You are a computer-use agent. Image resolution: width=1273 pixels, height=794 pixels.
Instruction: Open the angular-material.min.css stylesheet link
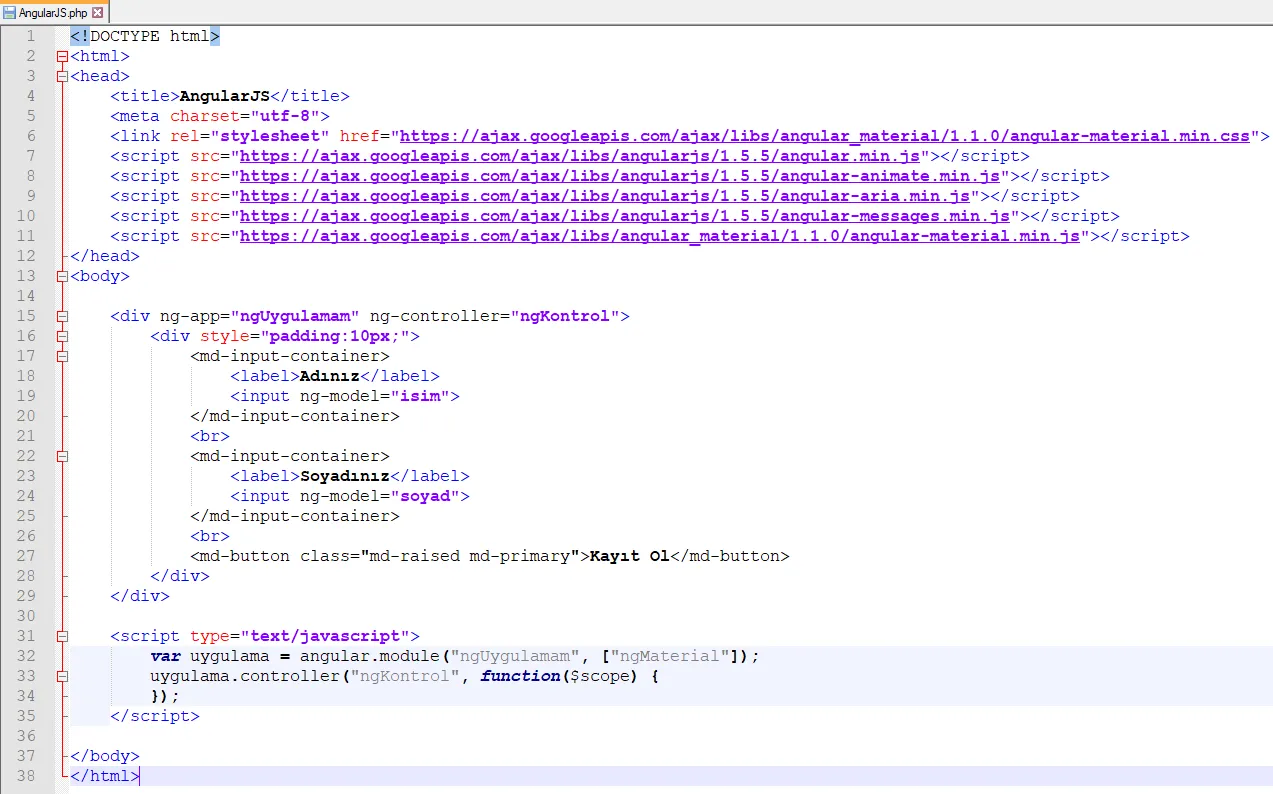tap(825, 136)
